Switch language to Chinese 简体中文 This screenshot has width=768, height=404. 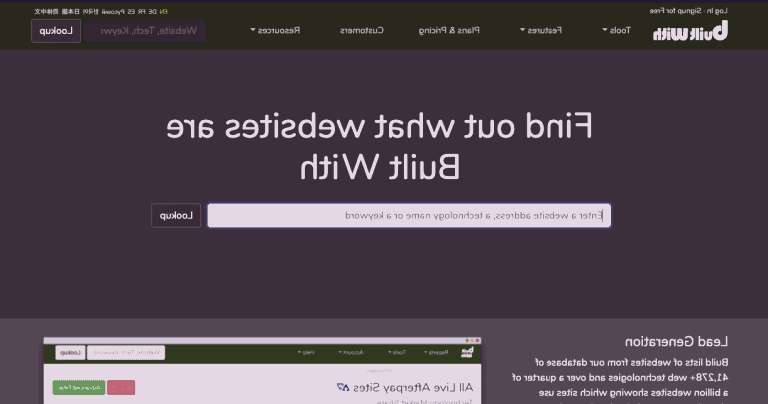tap(46, 11)
